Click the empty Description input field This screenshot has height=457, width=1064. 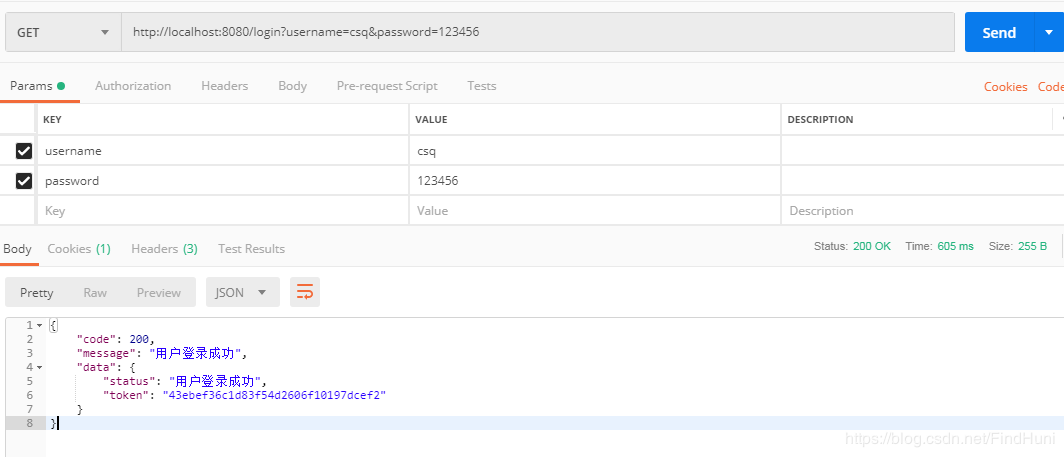[923, 211]
